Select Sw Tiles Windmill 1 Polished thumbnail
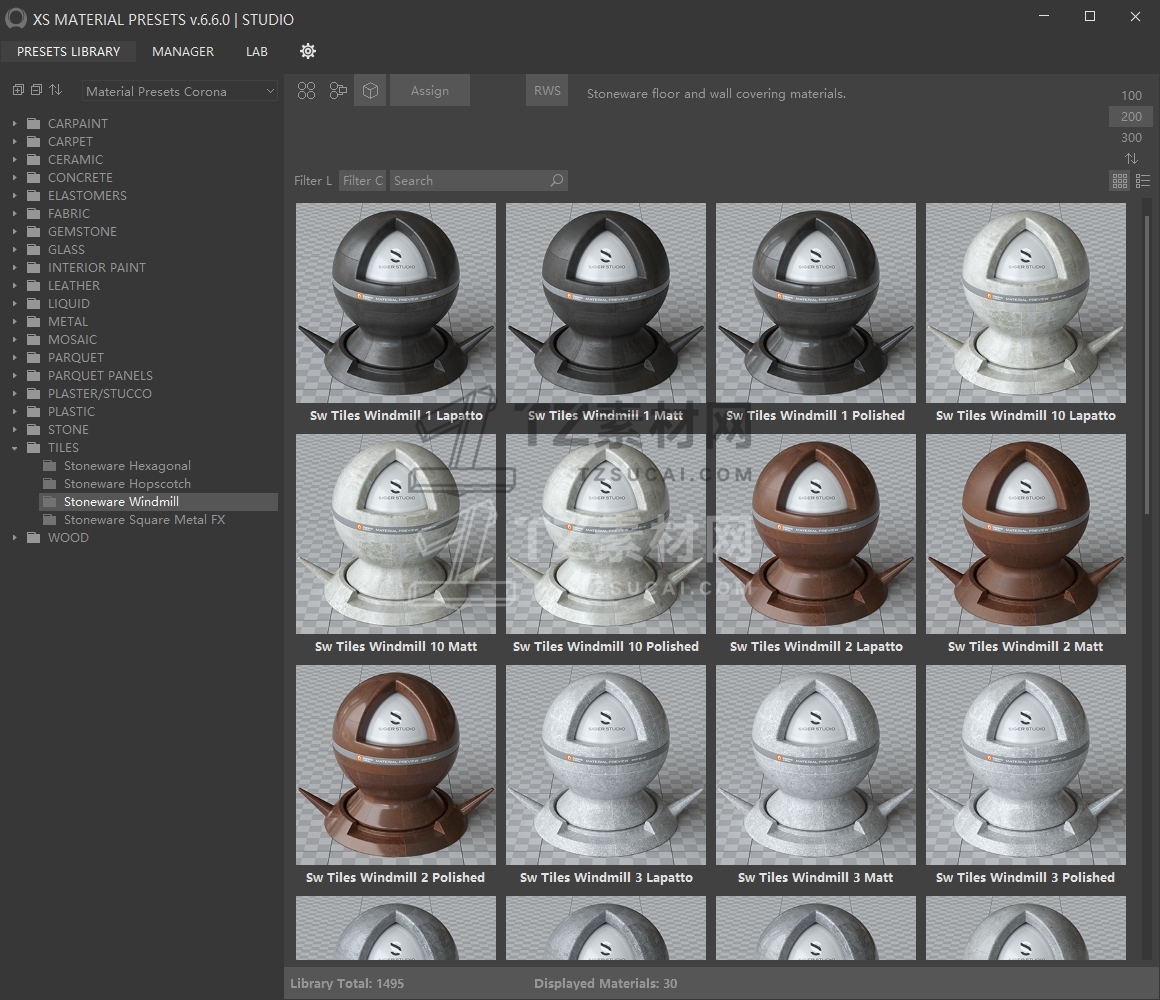1160x1000 pixels. pos(816,303)
